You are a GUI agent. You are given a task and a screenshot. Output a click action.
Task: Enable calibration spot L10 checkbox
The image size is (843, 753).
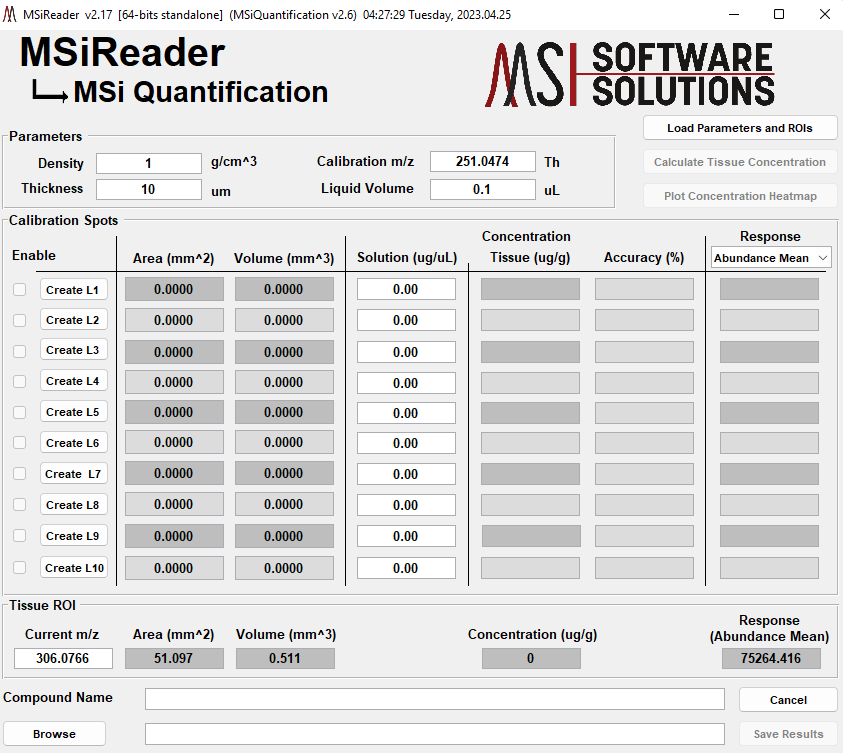(20, 568)
